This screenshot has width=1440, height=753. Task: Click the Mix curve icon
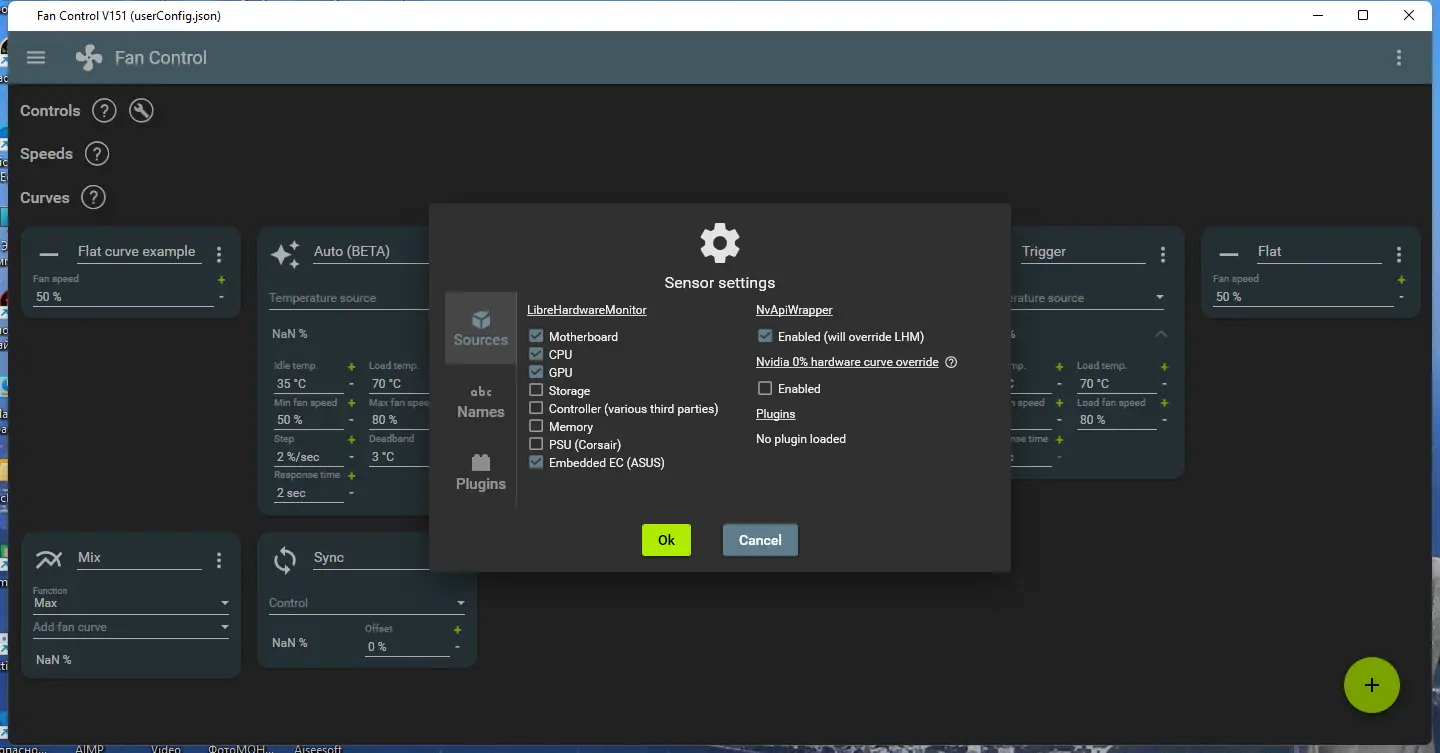[48, 560]
